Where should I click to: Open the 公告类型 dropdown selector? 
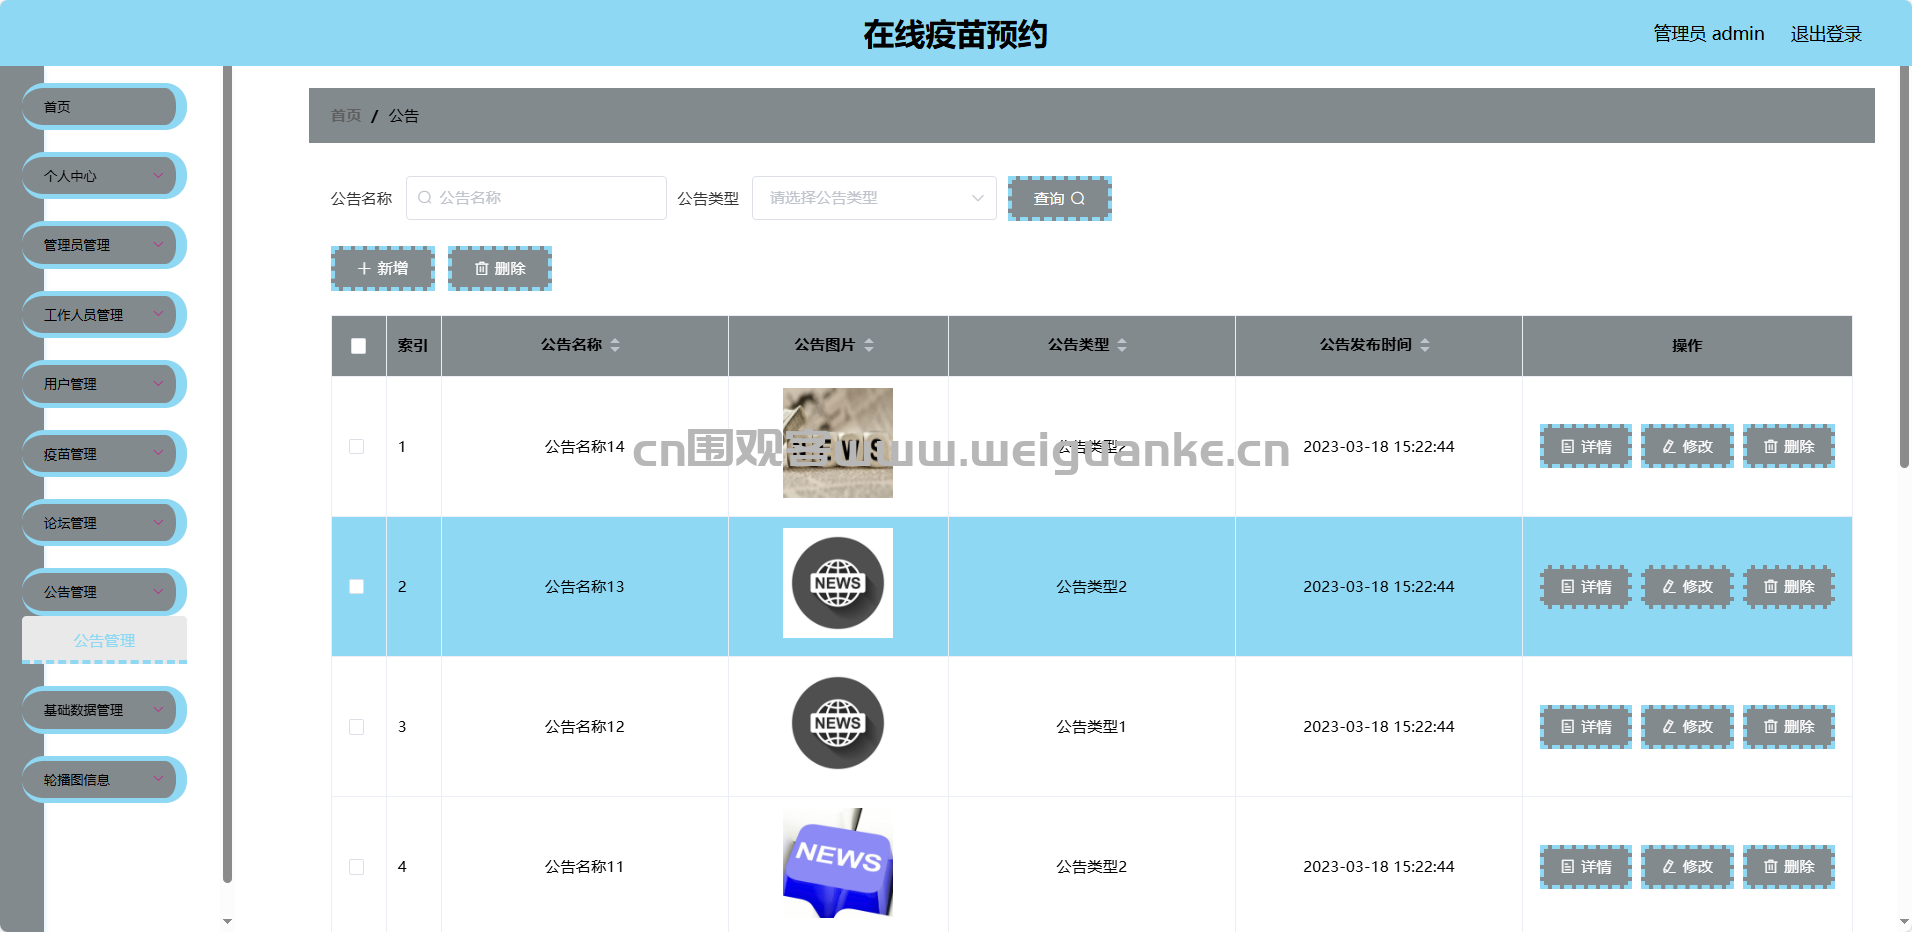[873, 198]
